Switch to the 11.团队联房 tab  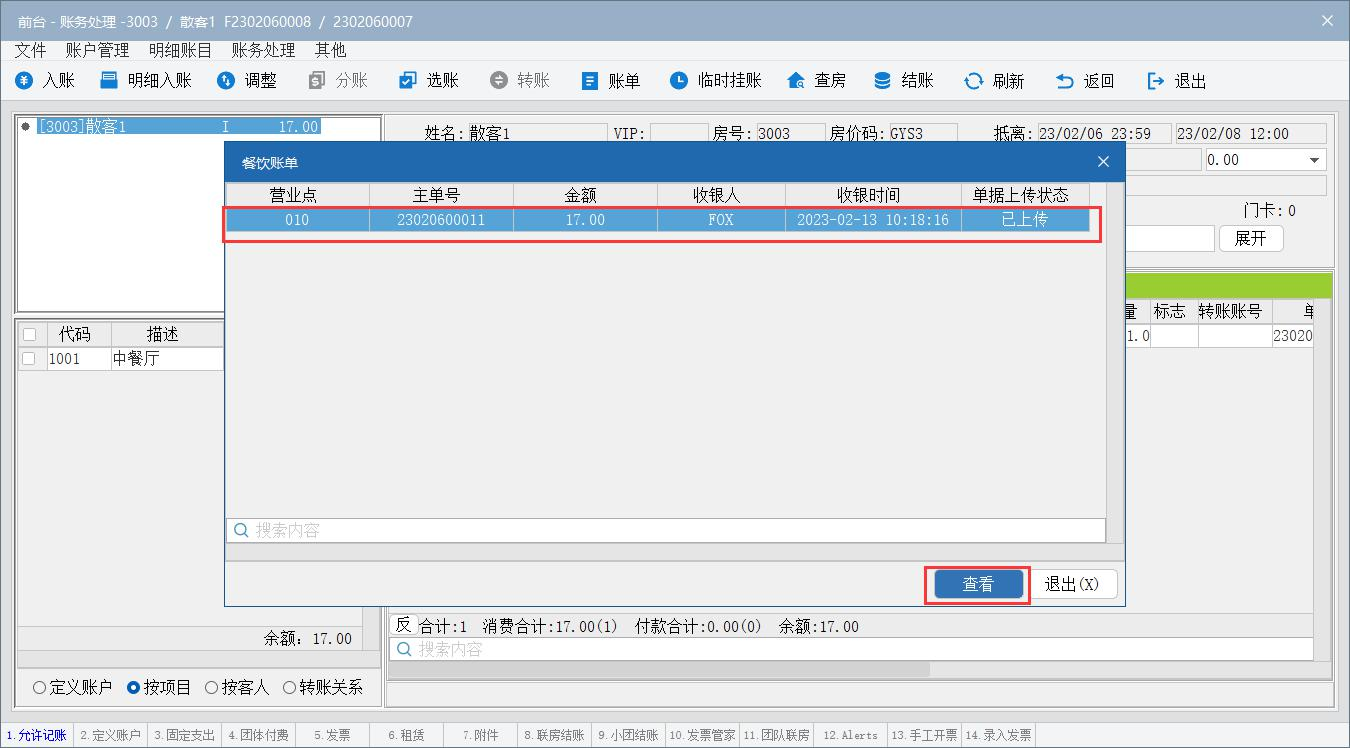tap(776, 735)
